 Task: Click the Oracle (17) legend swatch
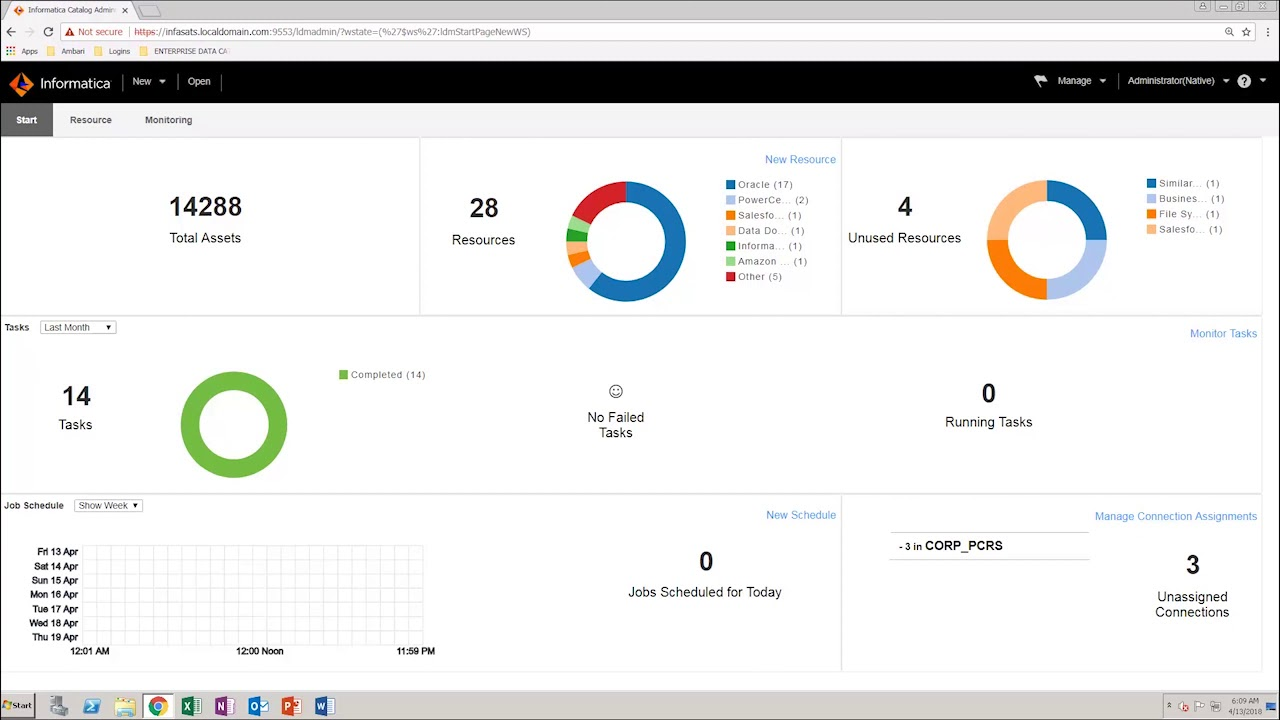point(731,184)
